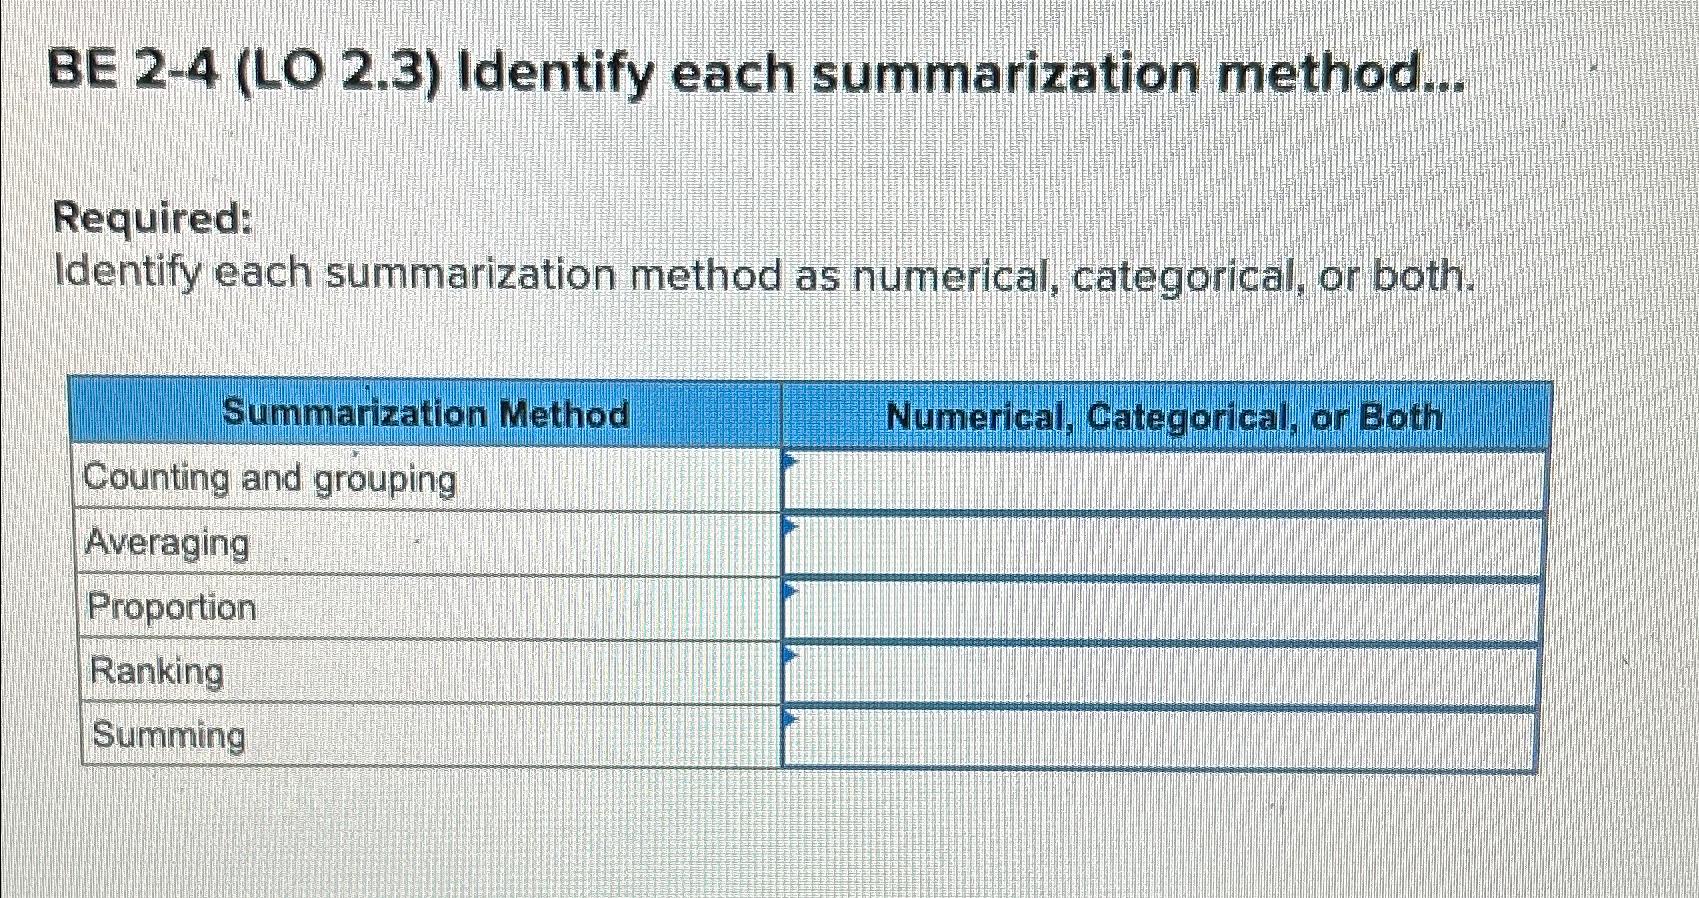Viewport: 1699px width, 898px height.
Task: Select the Proportion row label
Action: coord(170,608)
